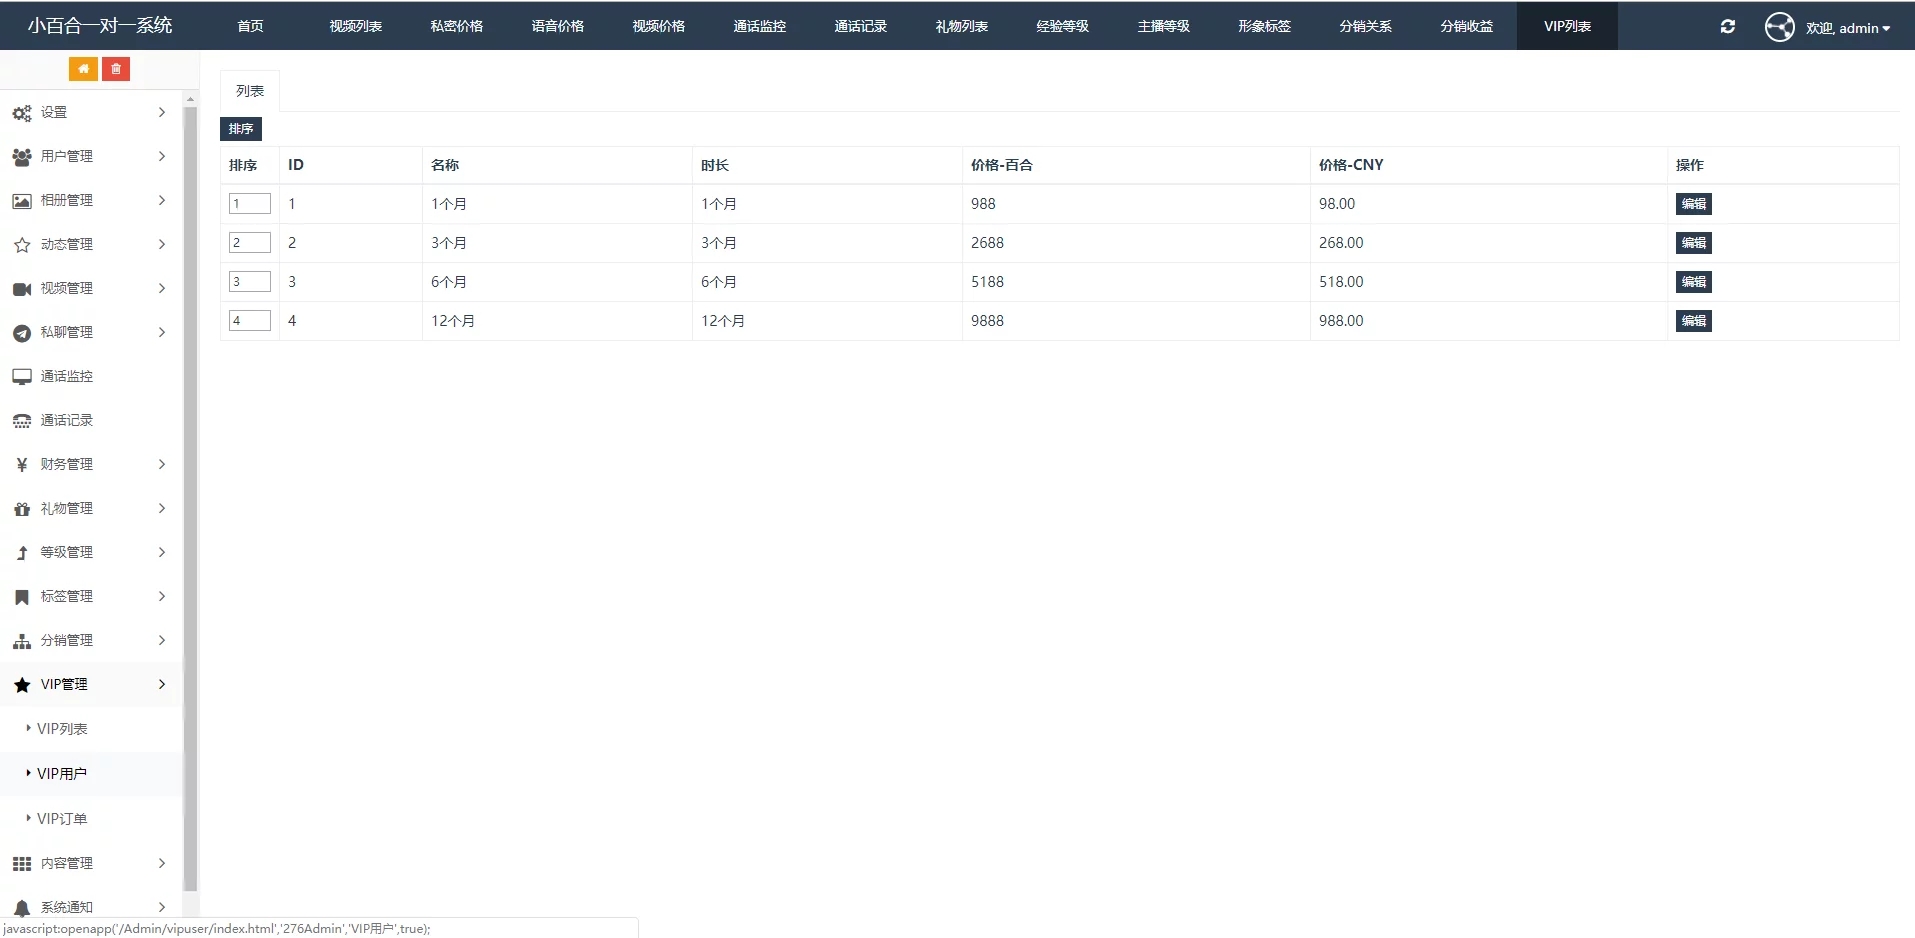The width and height of the screenshot is (1915, 938).
Task: Click the red trash icon above sidebar
Action: click(x=116, y=68)
